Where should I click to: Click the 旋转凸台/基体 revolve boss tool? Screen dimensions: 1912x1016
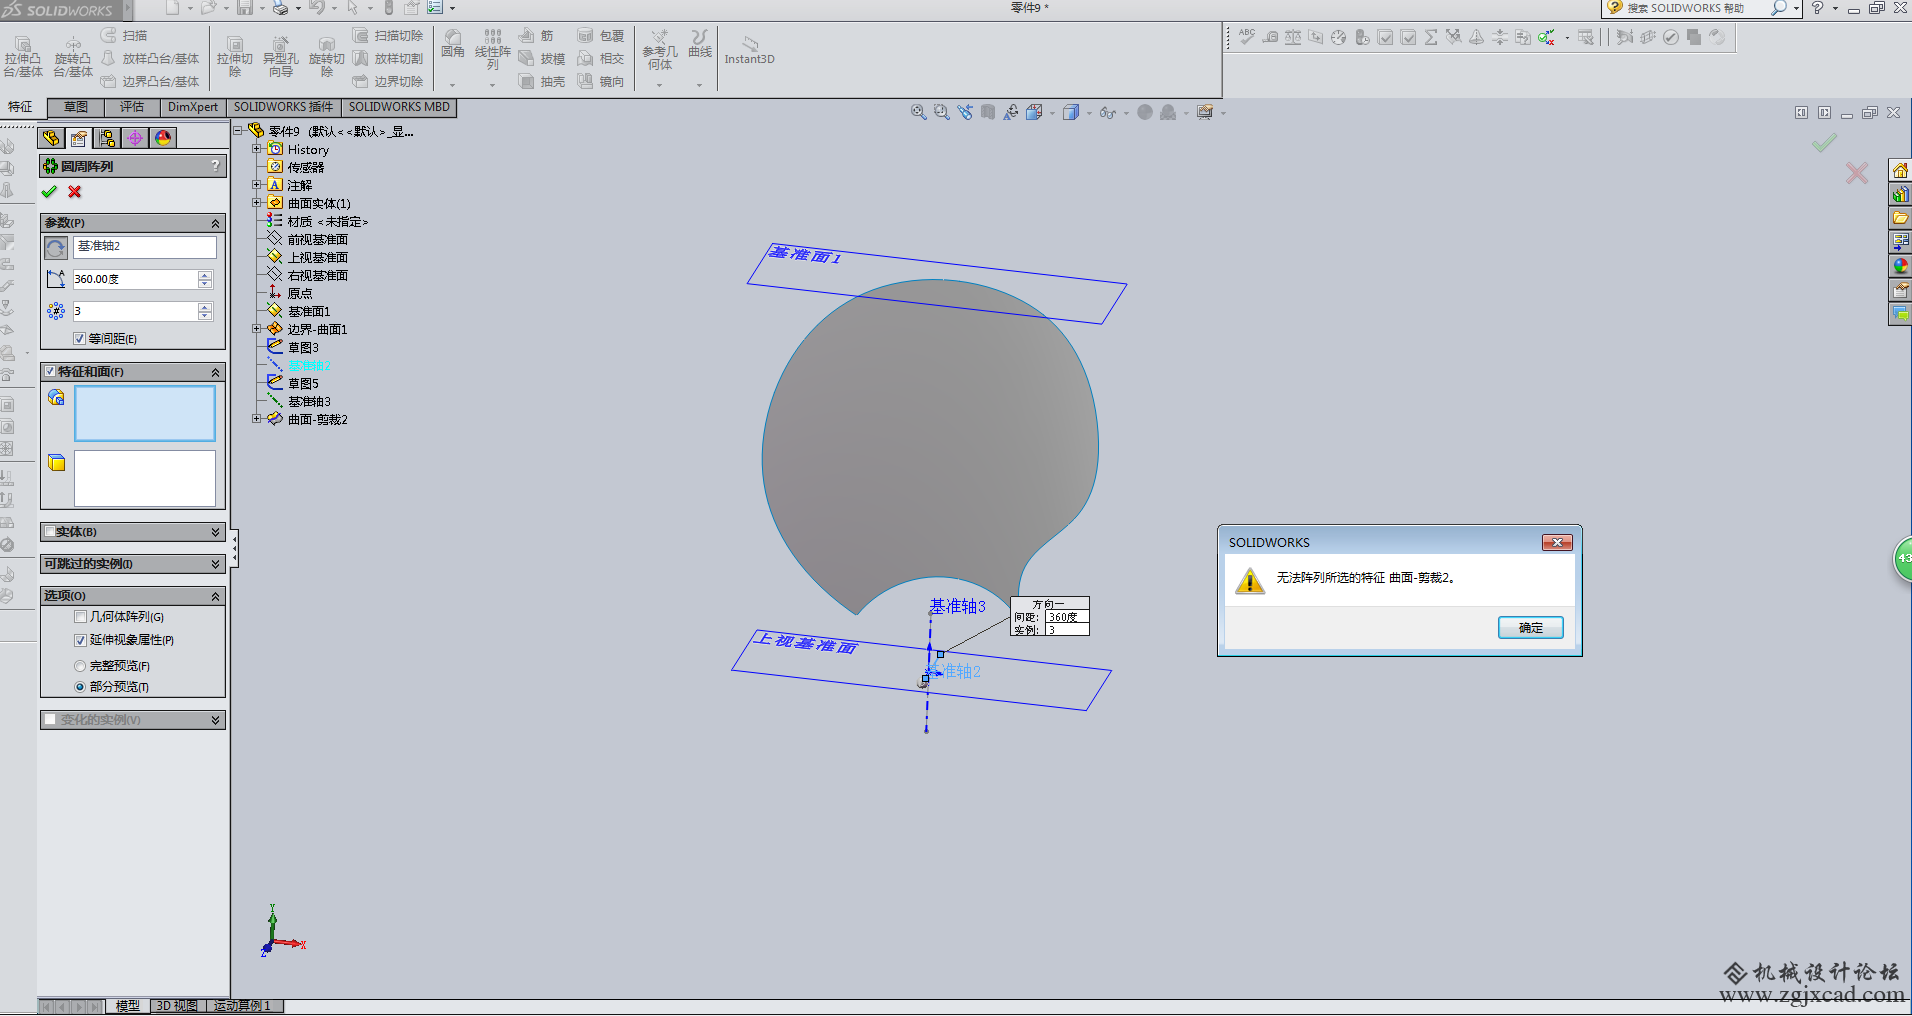[73, 57]
